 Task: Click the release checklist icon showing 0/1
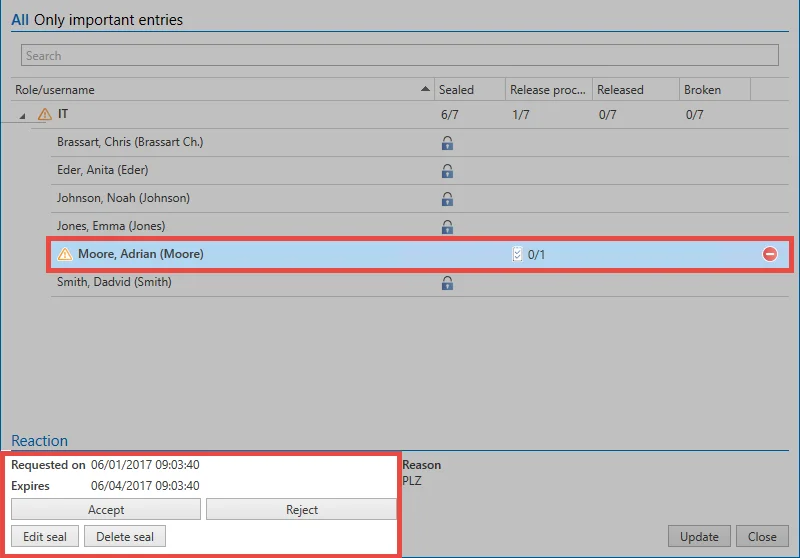[517, 254]
